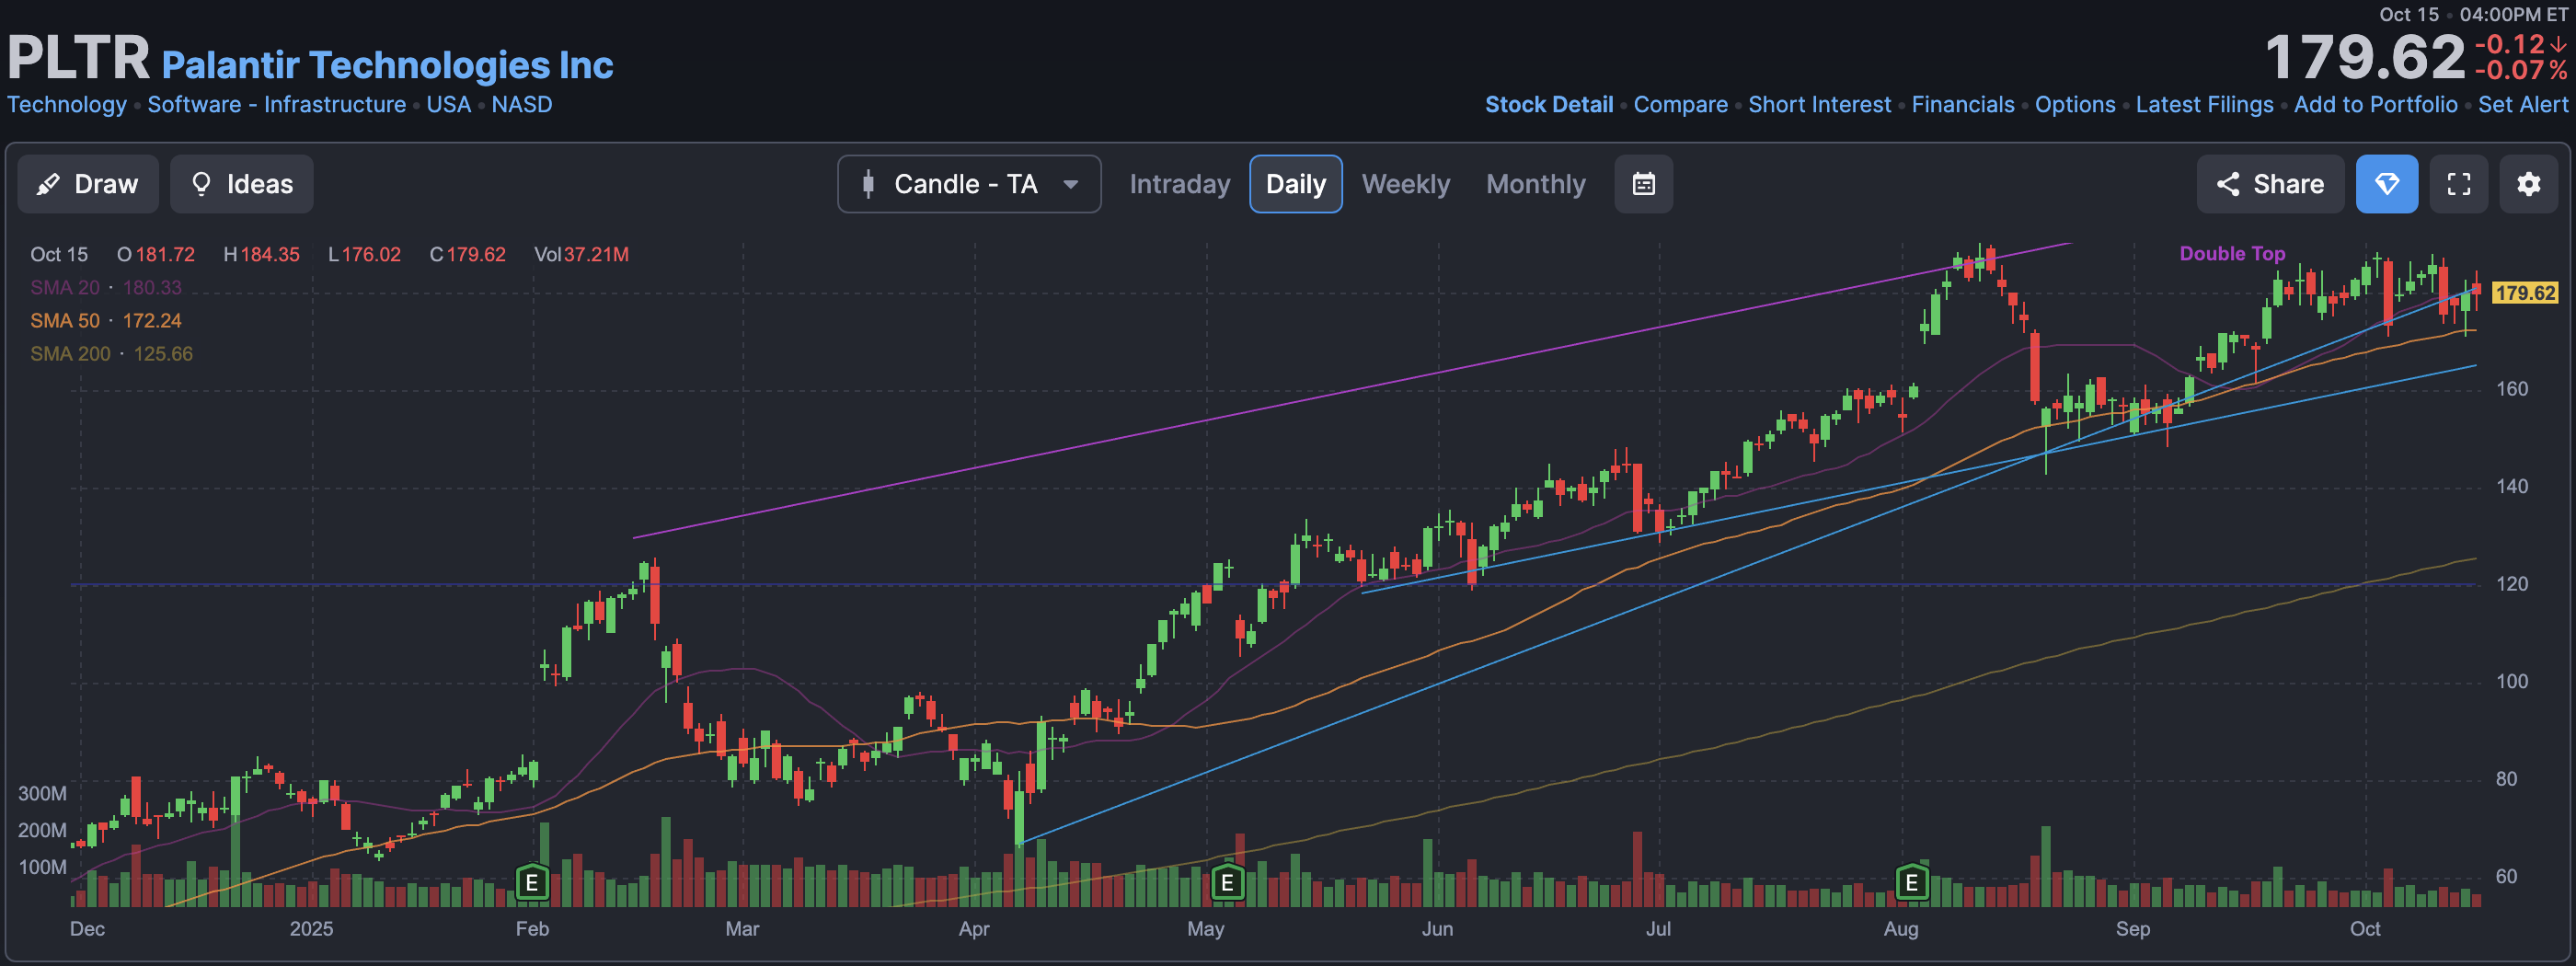Click the May earnings E marker
The image size is (2576, 966).
pos(1227,882)
